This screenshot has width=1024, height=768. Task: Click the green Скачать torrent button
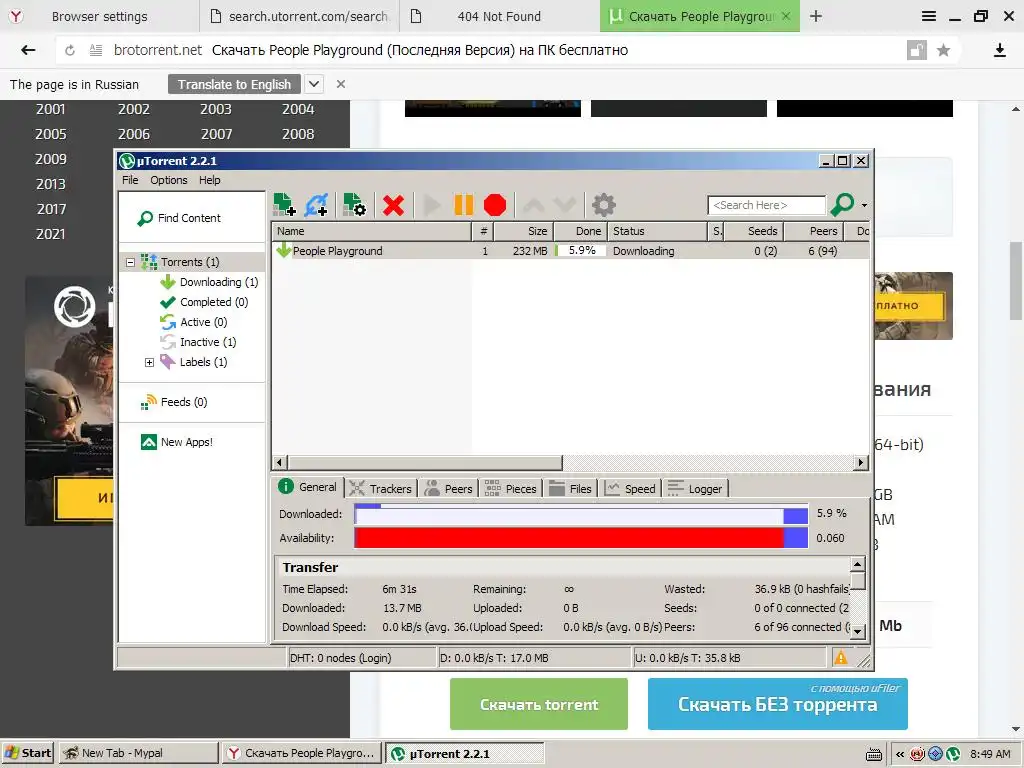click(539, 705)
